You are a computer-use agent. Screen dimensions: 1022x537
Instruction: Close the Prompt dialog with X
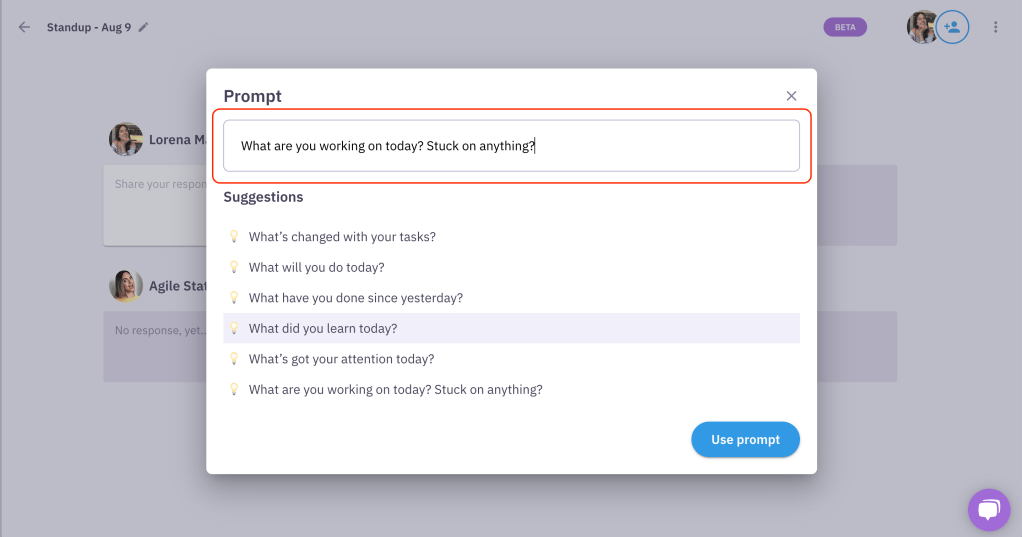coord(791,96)
